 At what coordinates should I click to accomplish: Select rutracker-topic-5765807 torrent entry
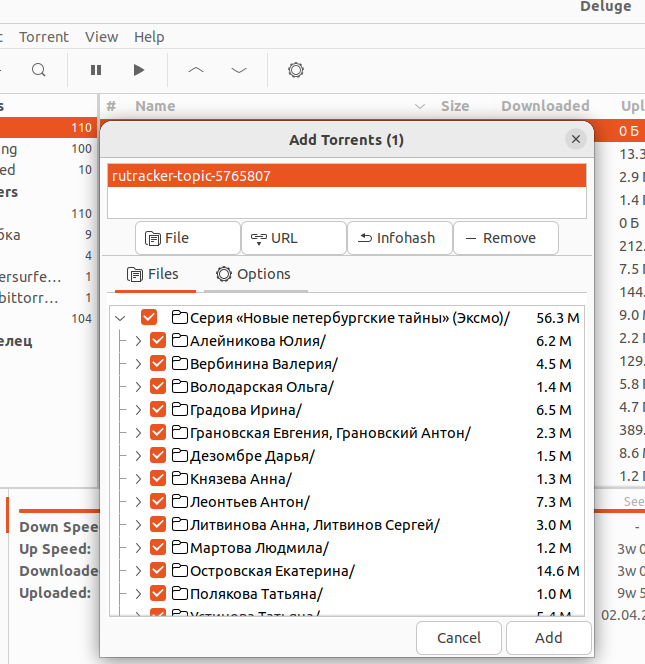tap(346, 176)
